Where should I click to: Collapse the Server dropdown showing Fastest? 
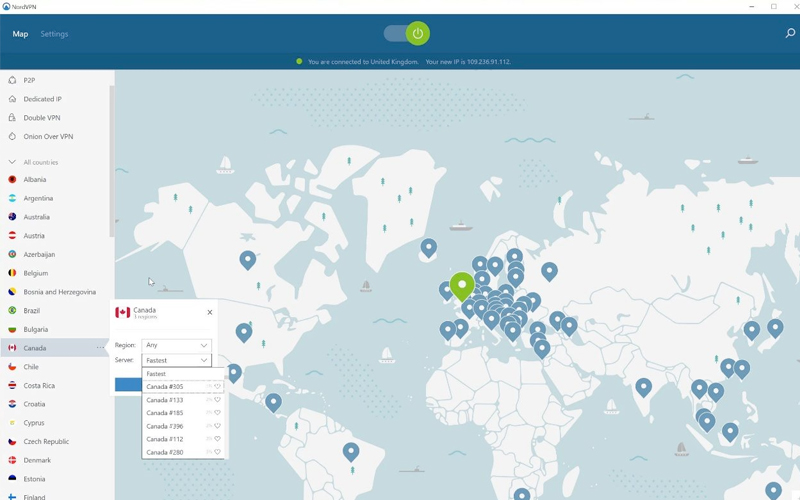click(176, 360)
